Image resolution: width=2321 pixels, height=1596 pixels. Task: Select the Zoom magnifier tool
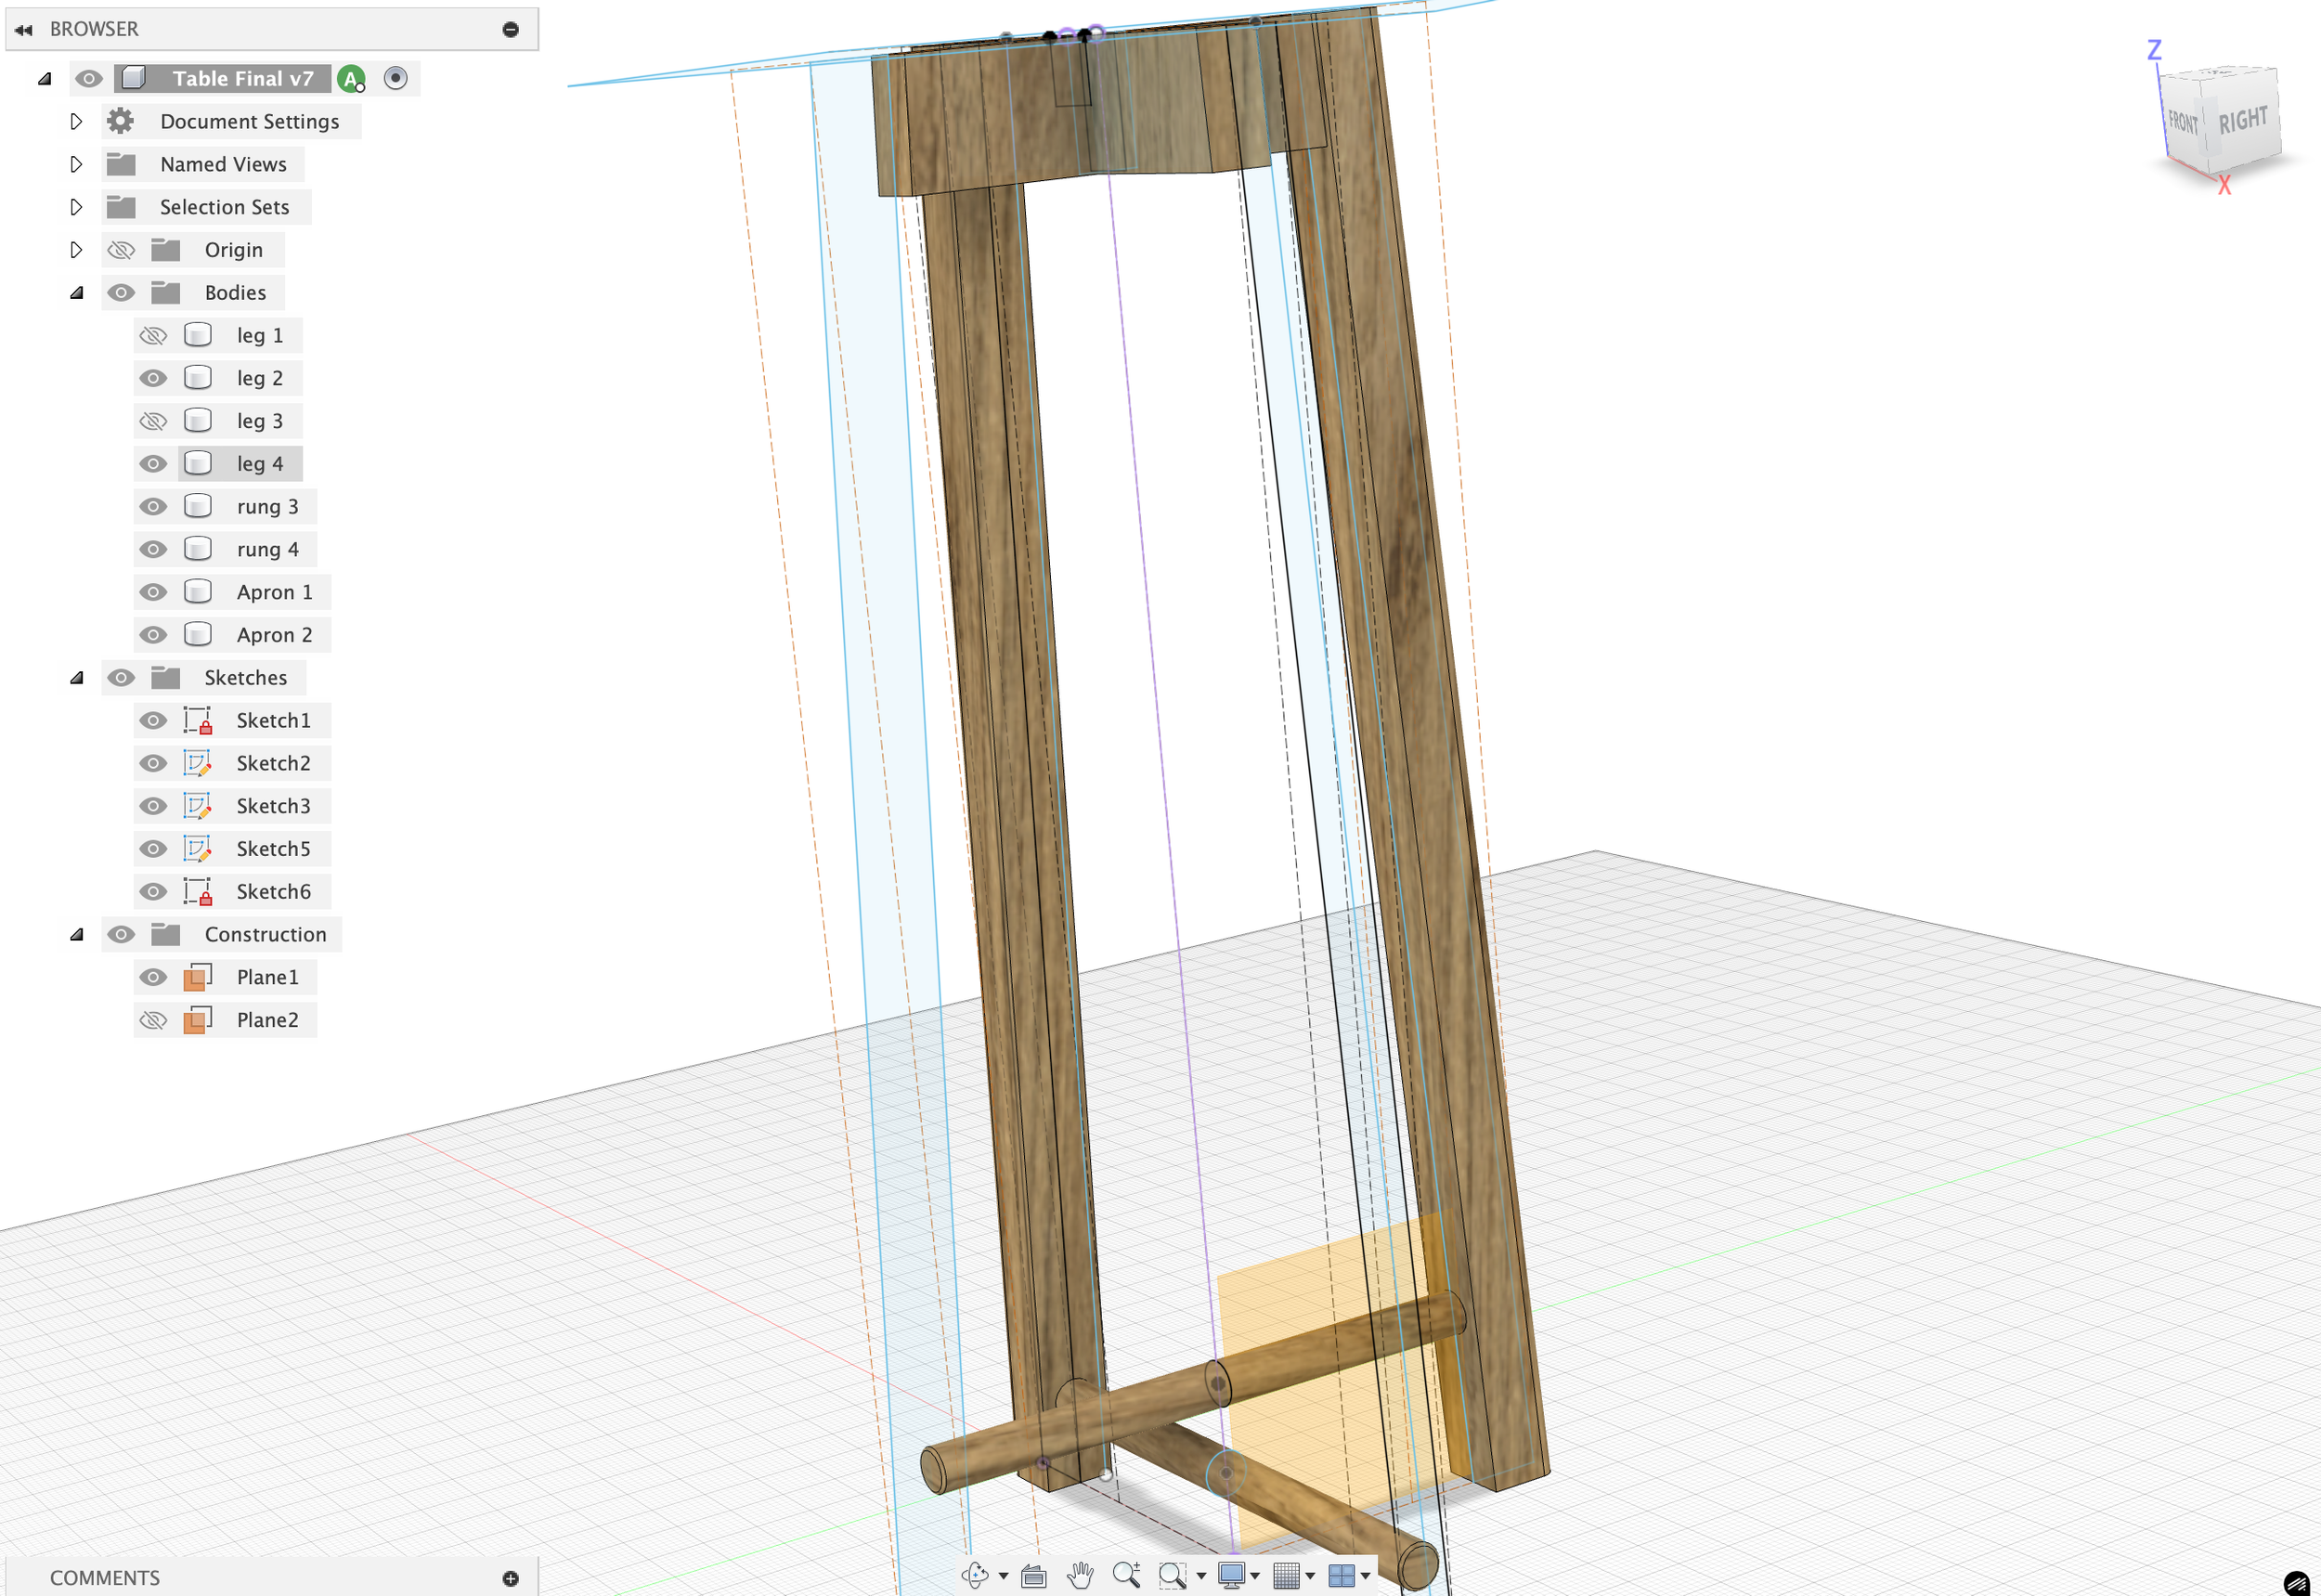[x=1126, y=1575]
